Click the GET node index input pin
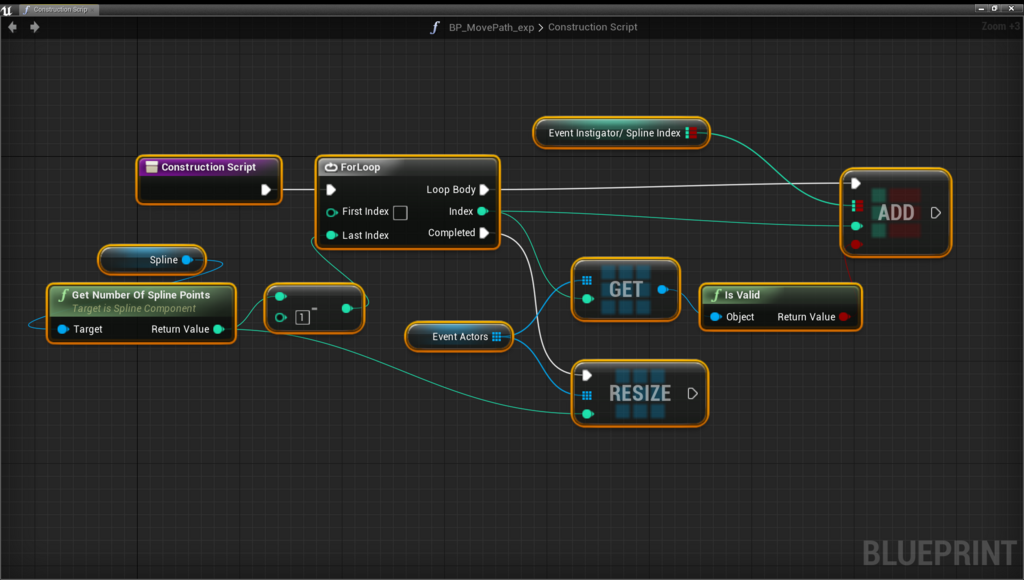Screen dimensions: 1024x580 (x=587, y=298)
